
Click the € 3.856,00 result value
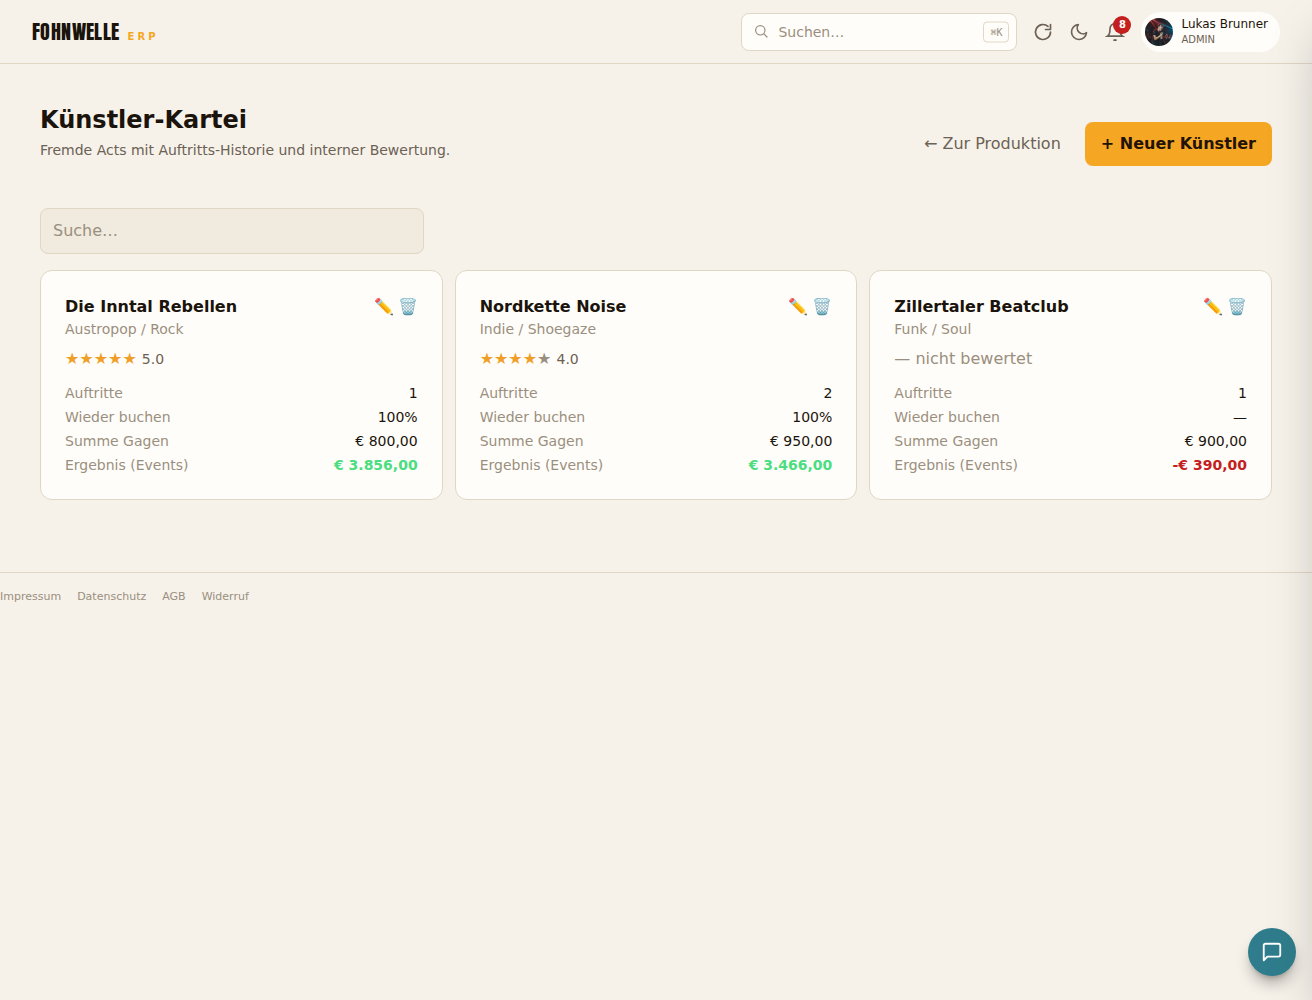pos(376,465)
